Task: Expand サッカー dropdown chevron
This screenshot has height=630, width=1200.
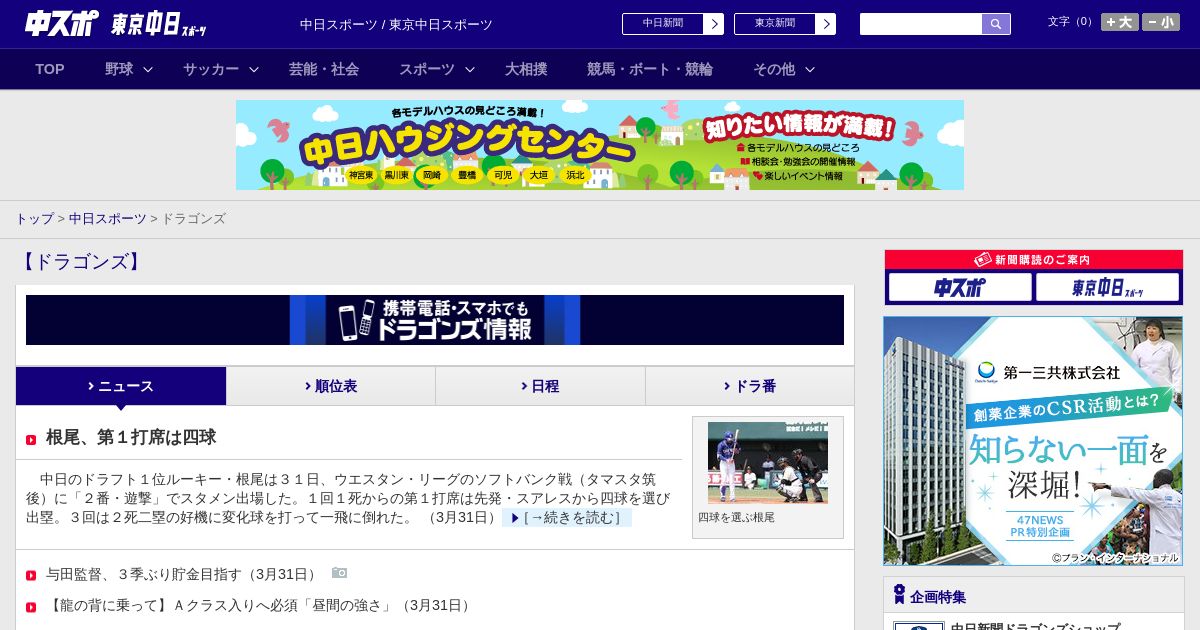Action: coord(254,69)
